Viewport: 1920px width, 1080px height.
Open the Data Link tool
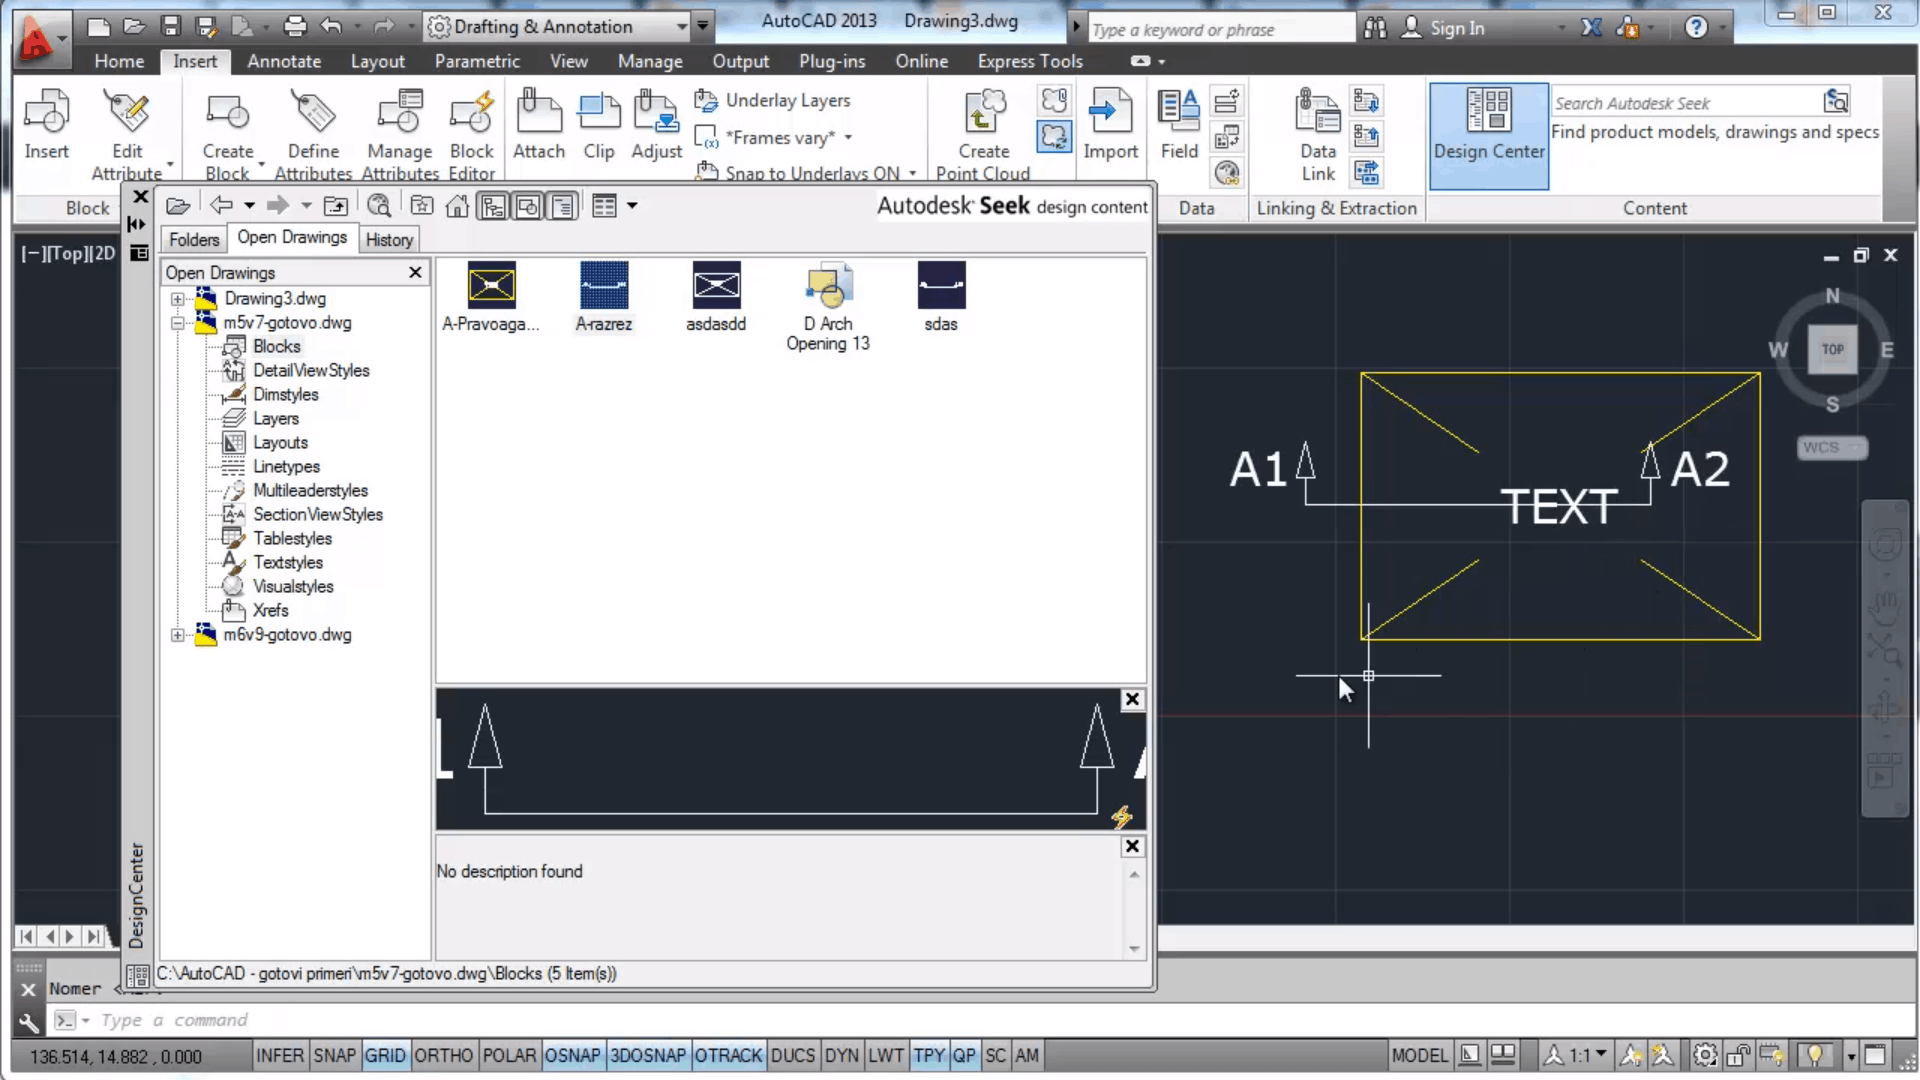pos(1318,135)
